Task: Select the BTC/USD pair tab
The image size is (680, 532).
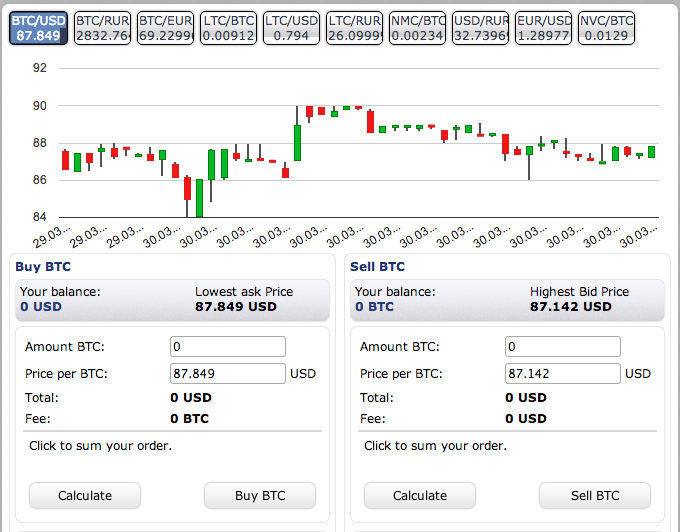Action: (x=38, y=28)
